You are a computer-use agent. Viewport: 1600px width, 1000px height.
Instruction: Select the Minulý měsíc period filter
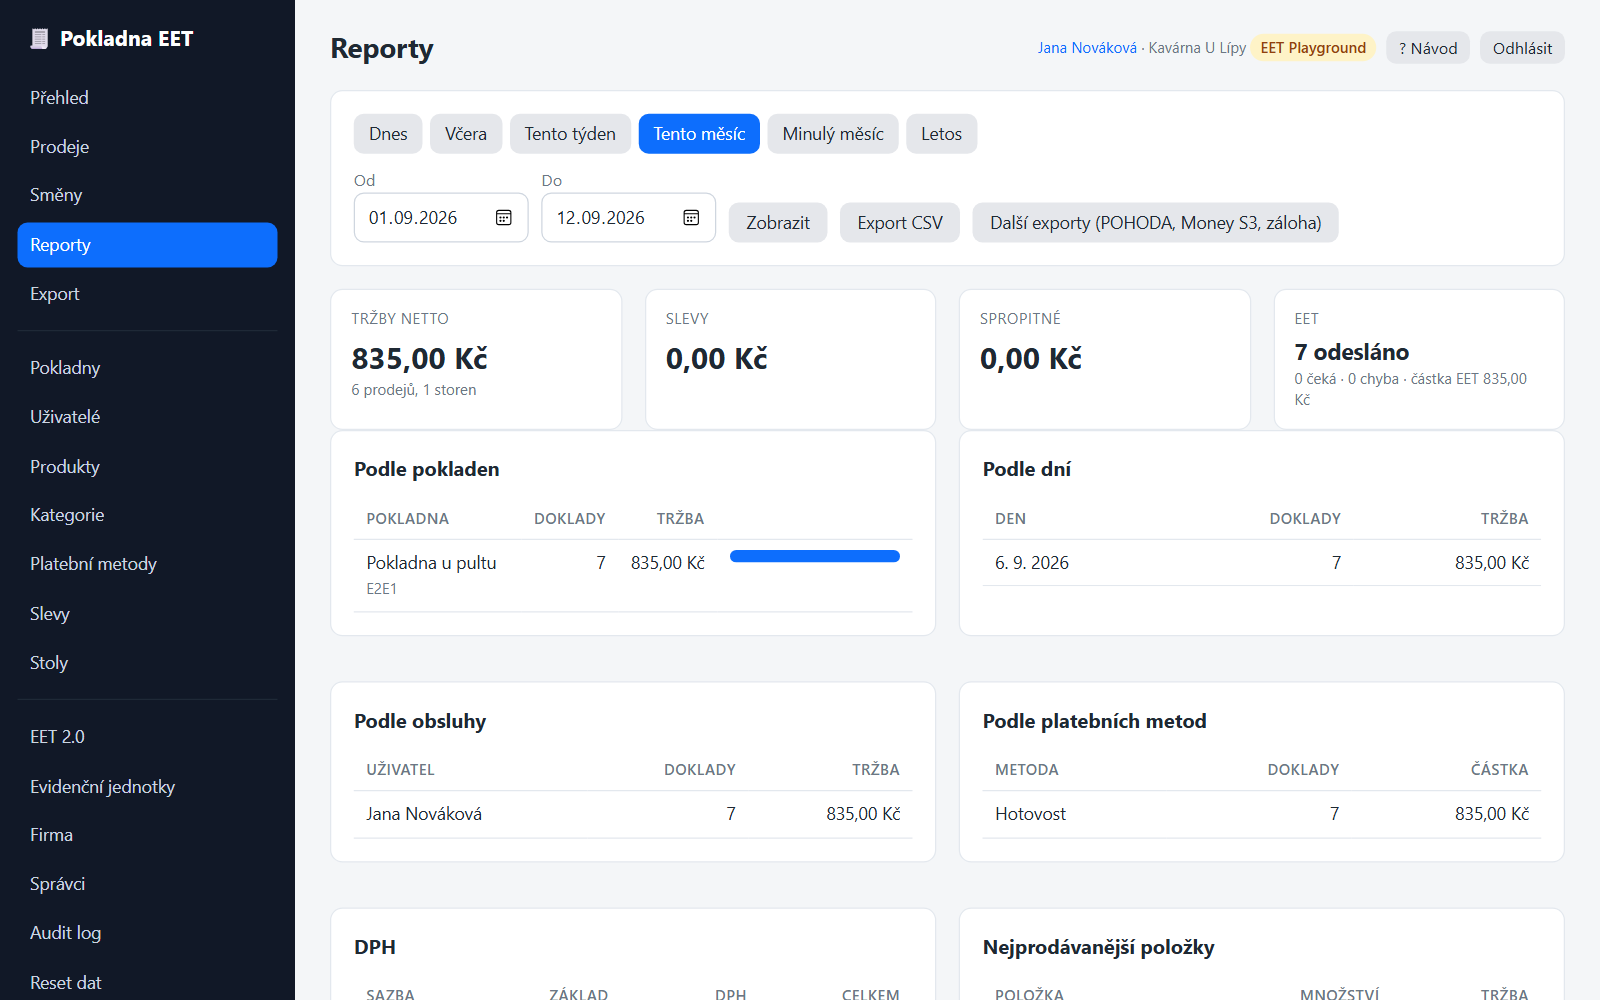[833, 134]
